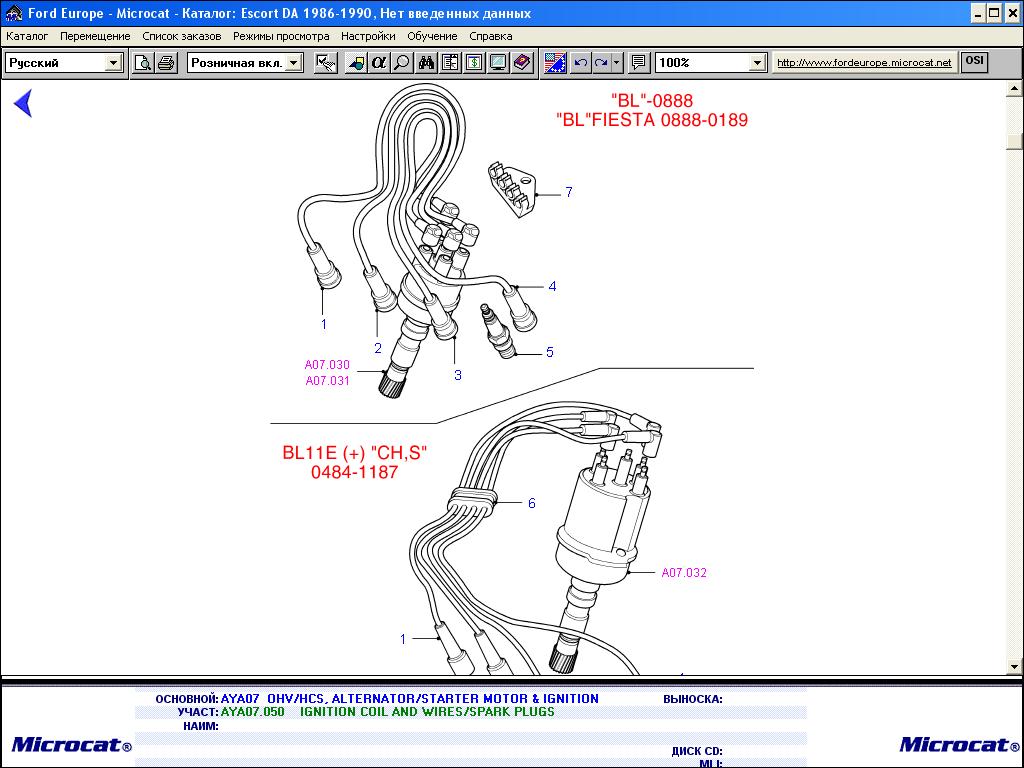
Task: Click the magnifying glass search icon
Action: 402,63
